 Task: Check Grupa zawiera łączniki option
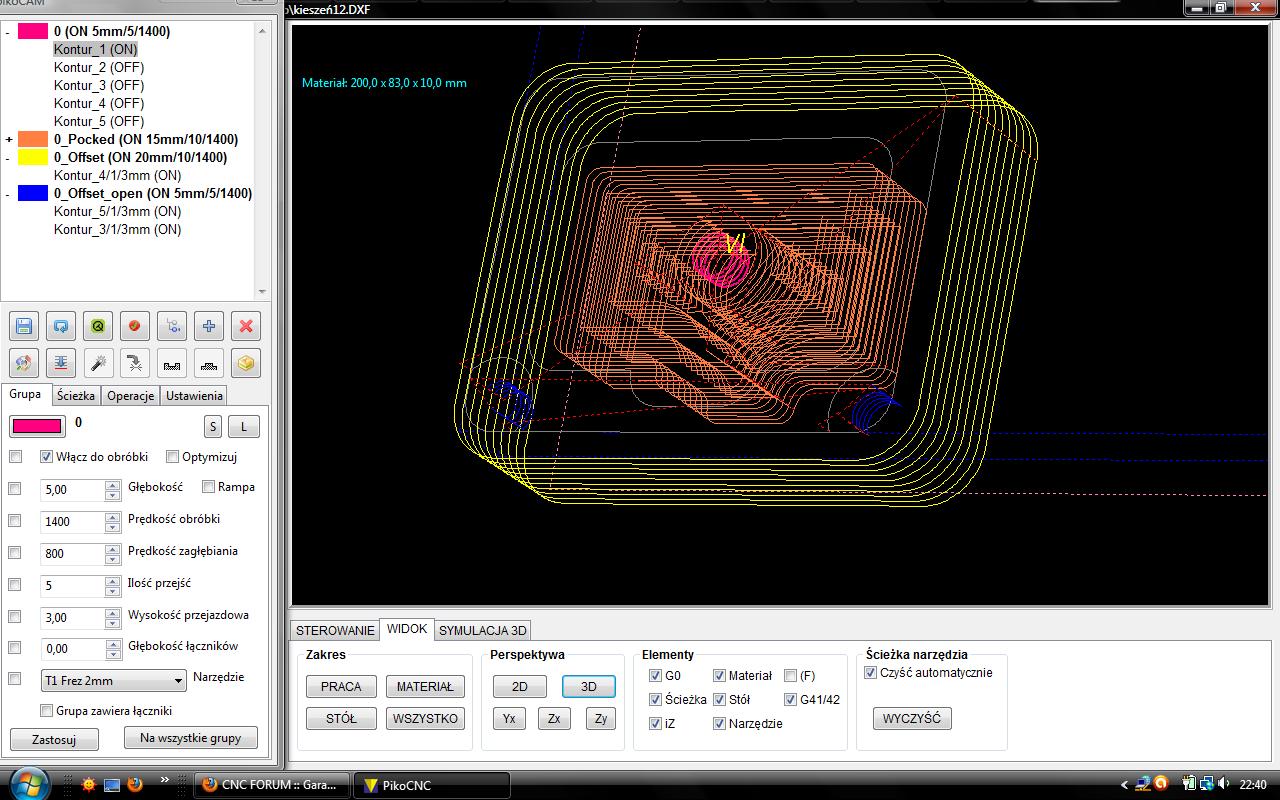click(46, 711)
